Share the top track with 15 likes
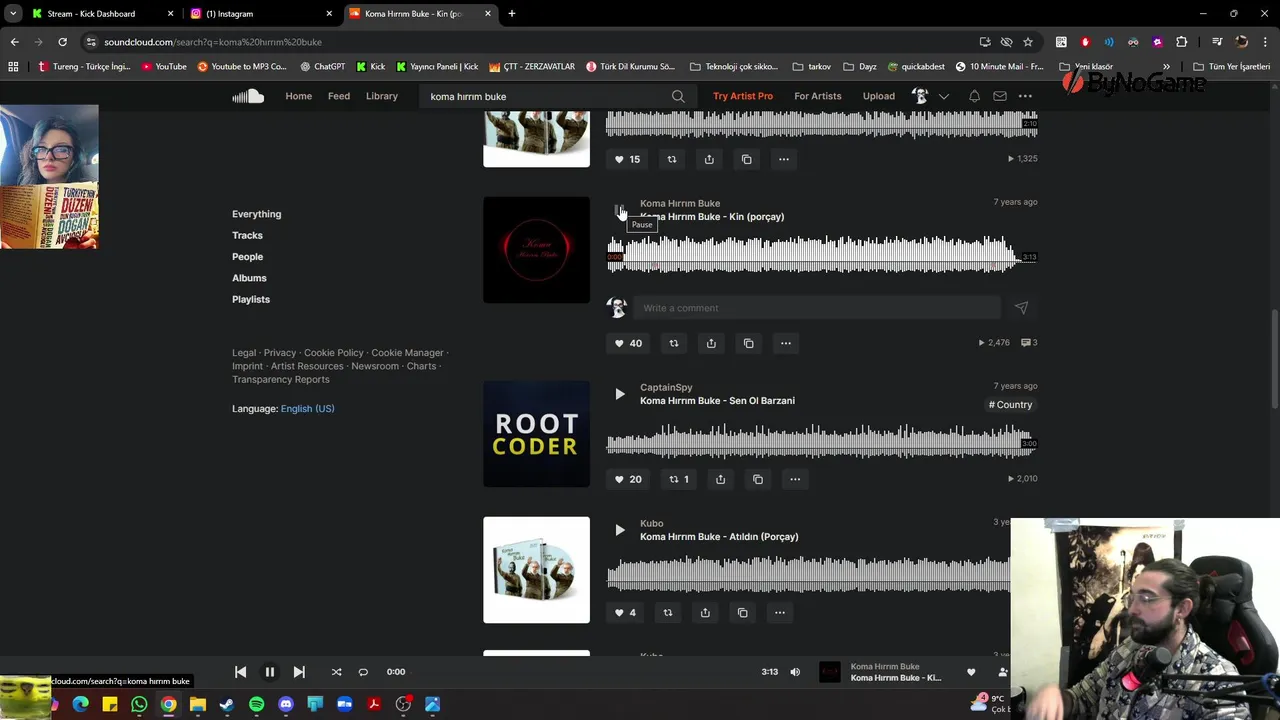Image resolution: width=1280 pixels, height=720 pixels. (709, 159)
